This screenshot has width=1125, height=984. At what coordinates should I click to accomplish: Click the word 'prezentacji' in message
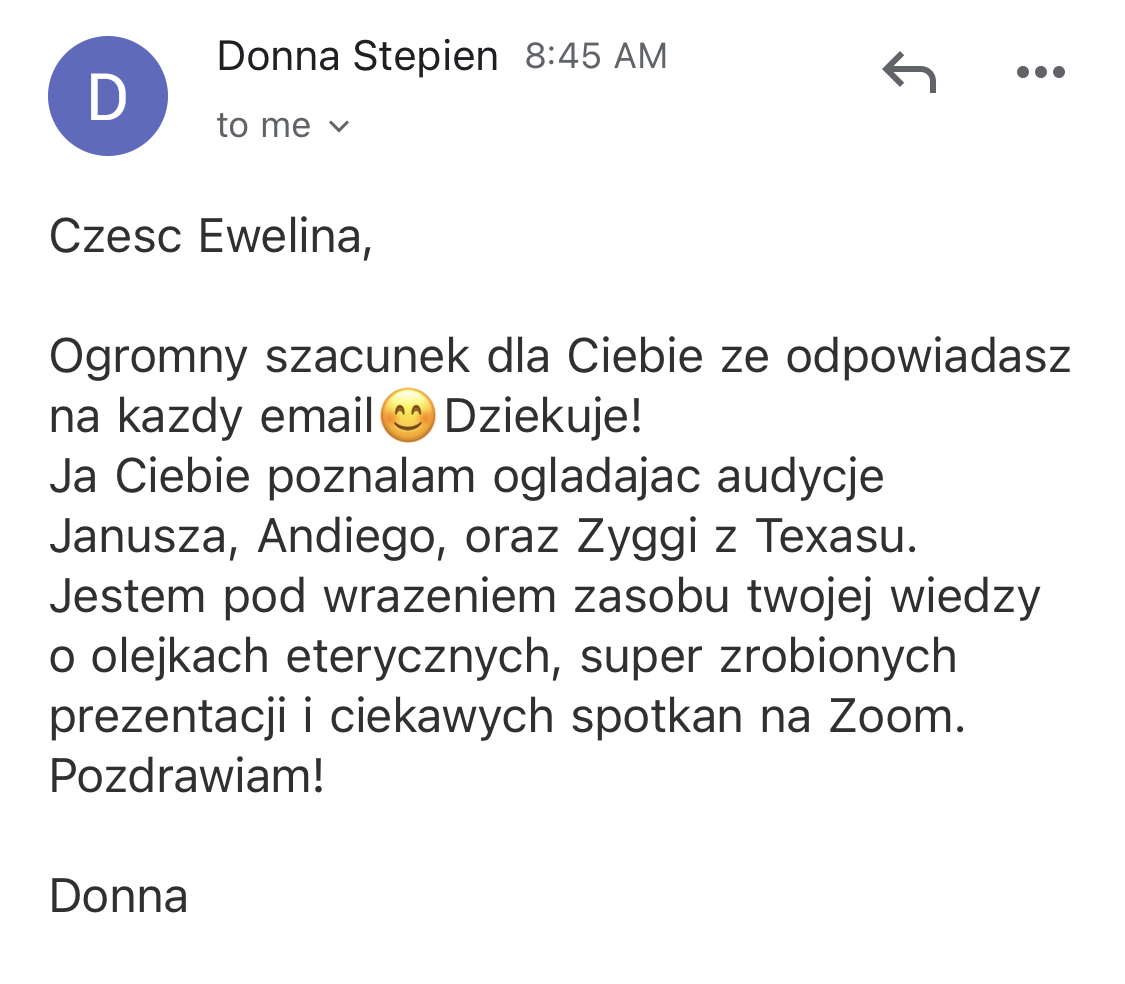168,718
